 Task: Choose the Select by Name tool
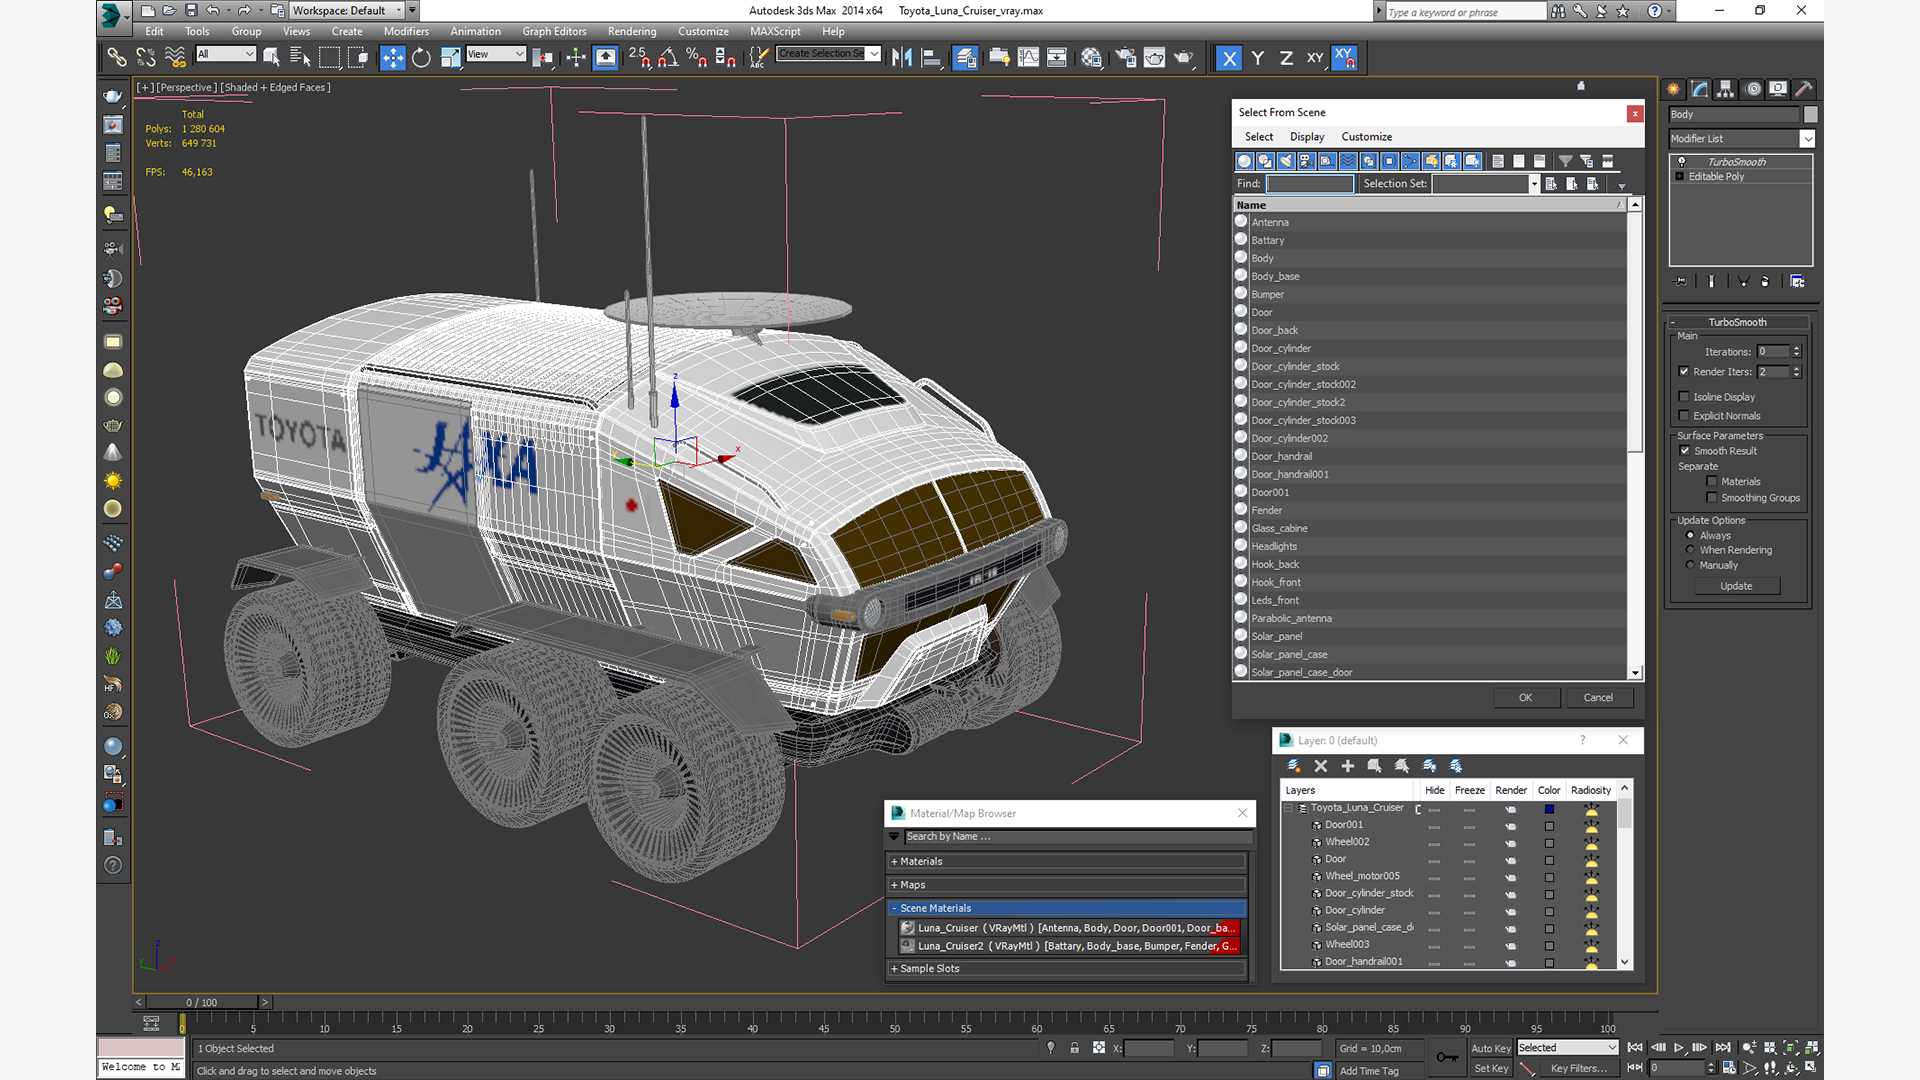click(x=299, y=58)
